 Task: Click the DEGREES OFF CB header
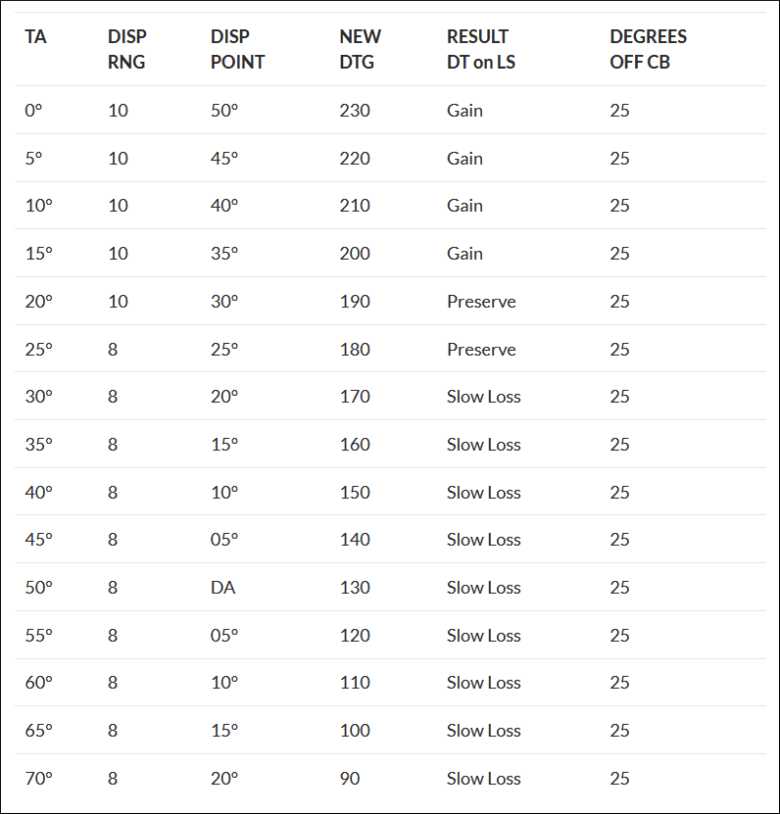[648, 49]
